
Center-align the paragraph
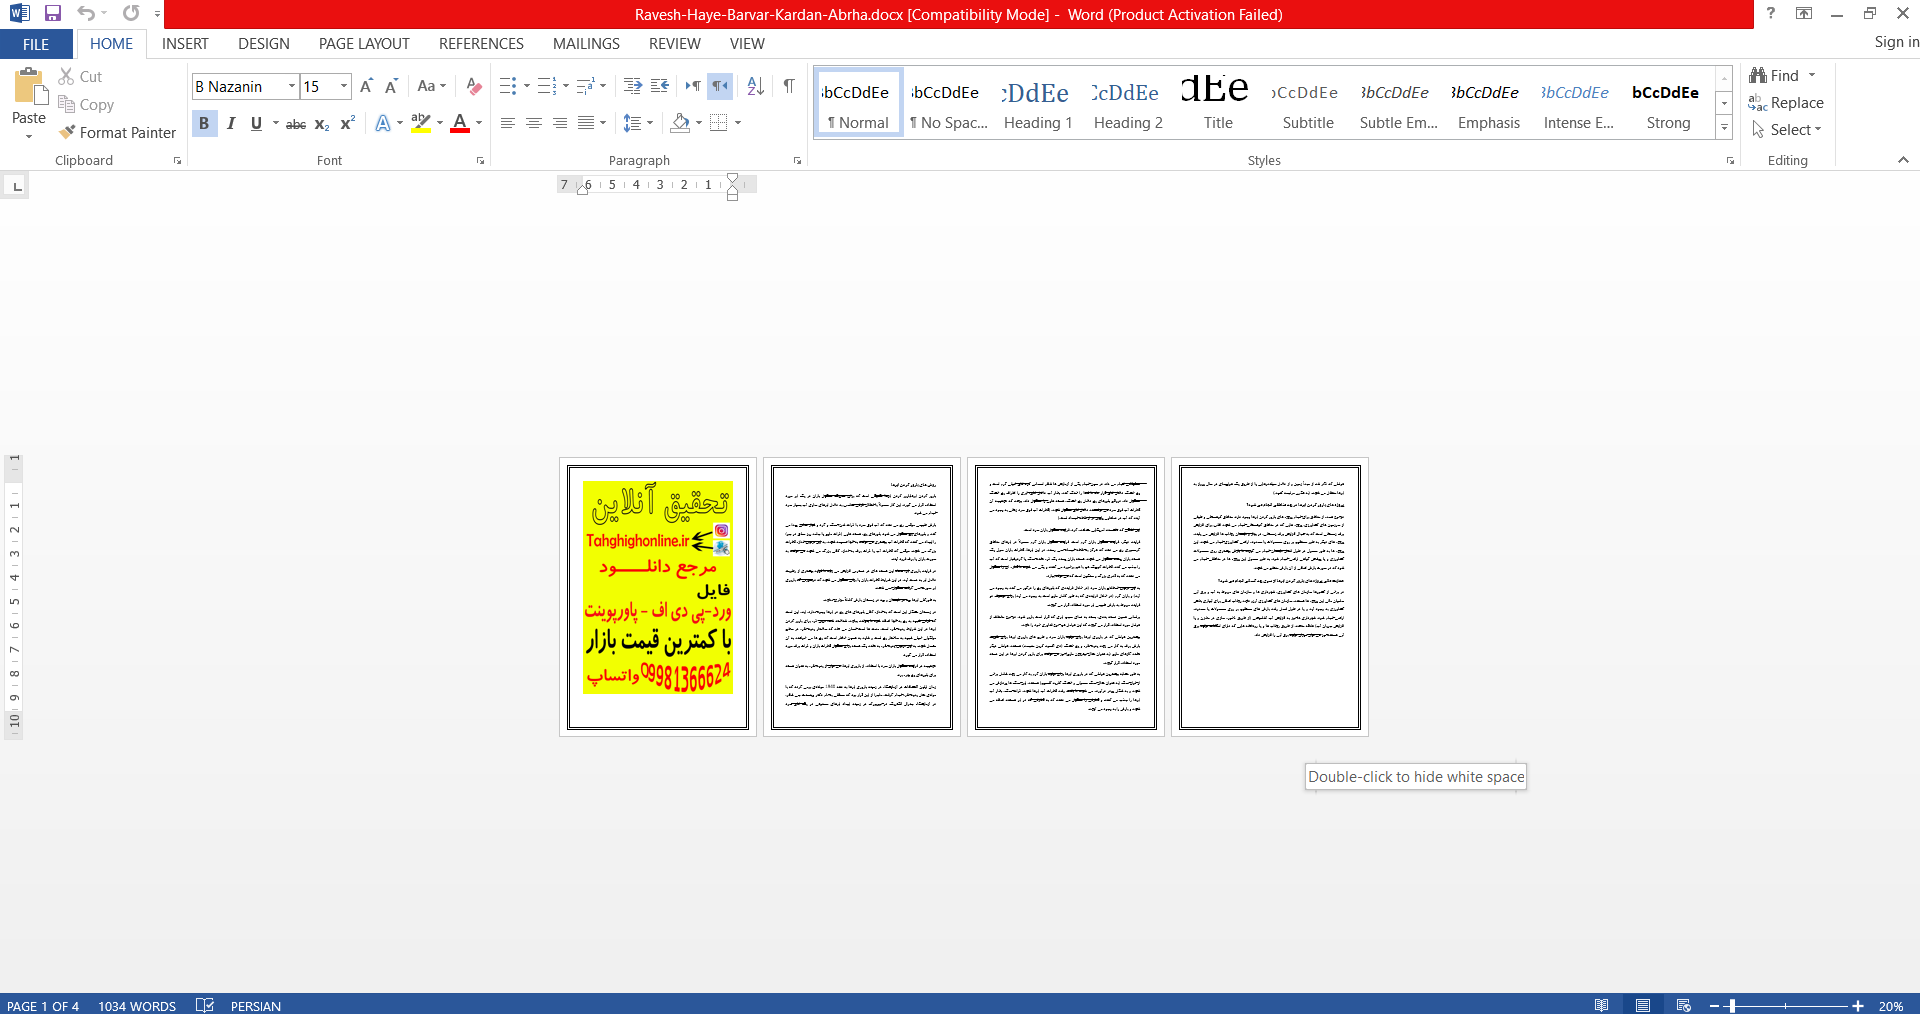[x=534, y=123]
